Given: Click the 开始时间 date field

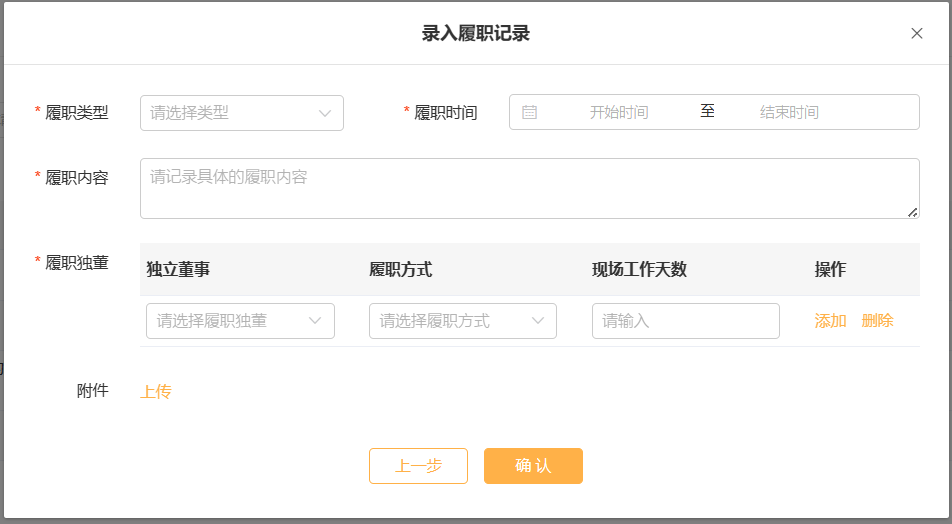Looking at the screenshot, I should coord(619,112).
